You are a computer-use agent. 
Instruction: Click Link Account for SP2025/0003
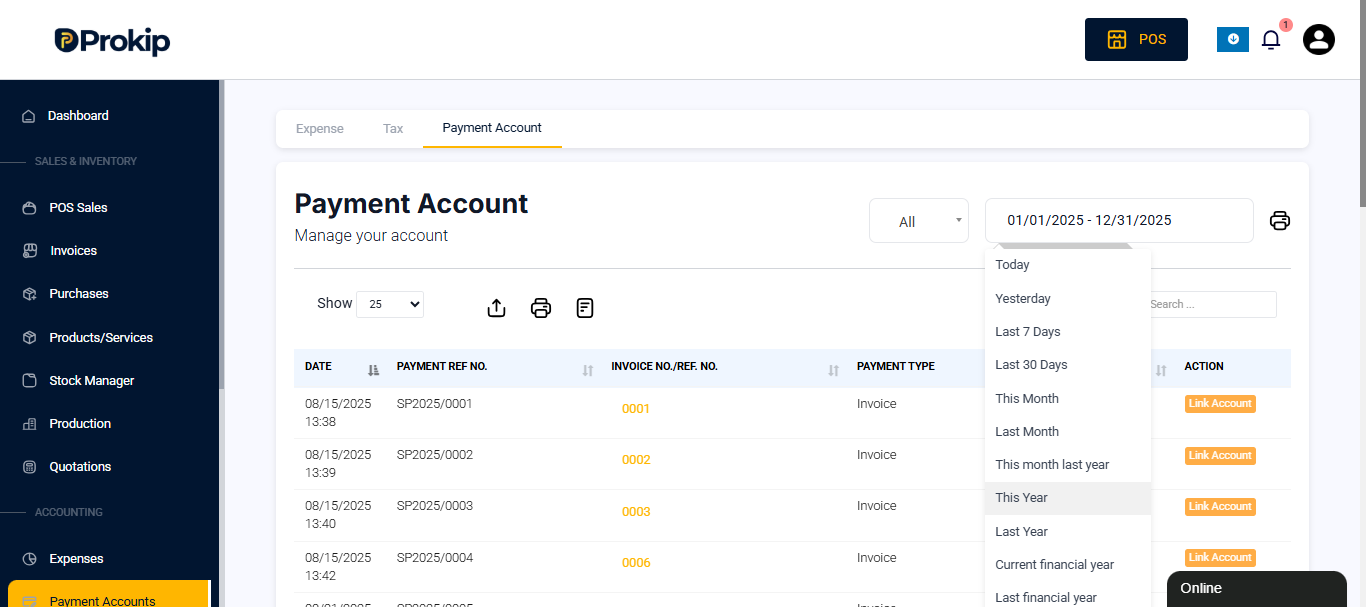[x=1220, y=507]
